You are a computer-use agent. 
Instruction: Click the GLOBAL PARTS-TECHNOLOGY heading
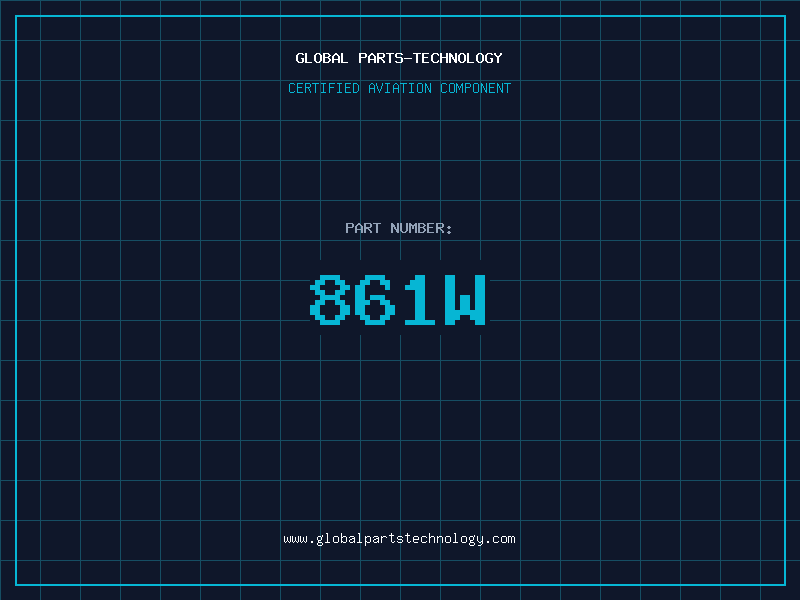(399, 58)
